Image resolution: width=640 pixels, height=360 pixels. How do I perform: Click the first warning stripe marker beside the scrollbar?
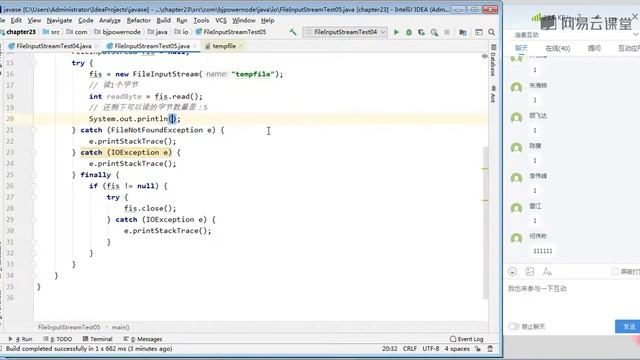485,169
